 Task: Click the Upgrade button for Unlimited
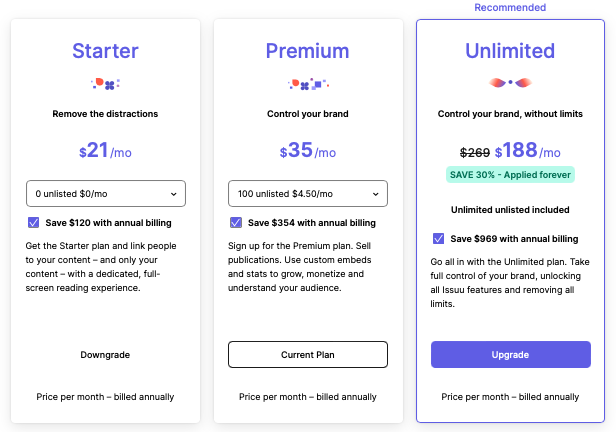pos(511,355)
